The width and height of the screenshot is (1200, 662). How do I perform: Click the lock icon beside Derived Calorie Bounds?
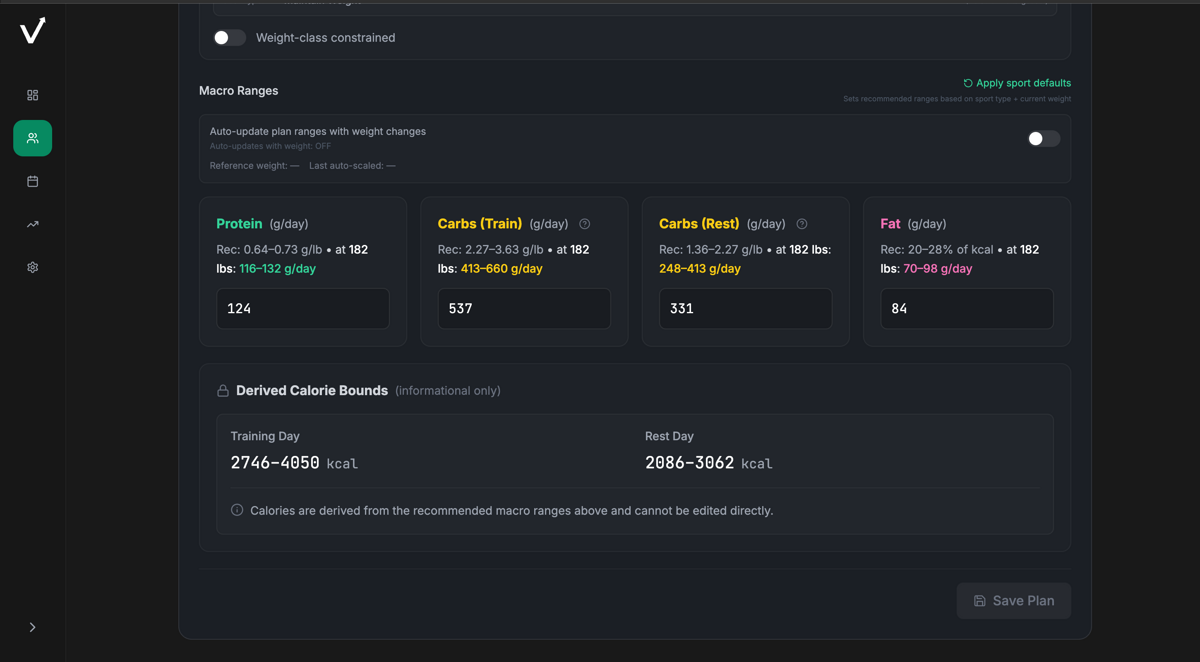[223, 391]
